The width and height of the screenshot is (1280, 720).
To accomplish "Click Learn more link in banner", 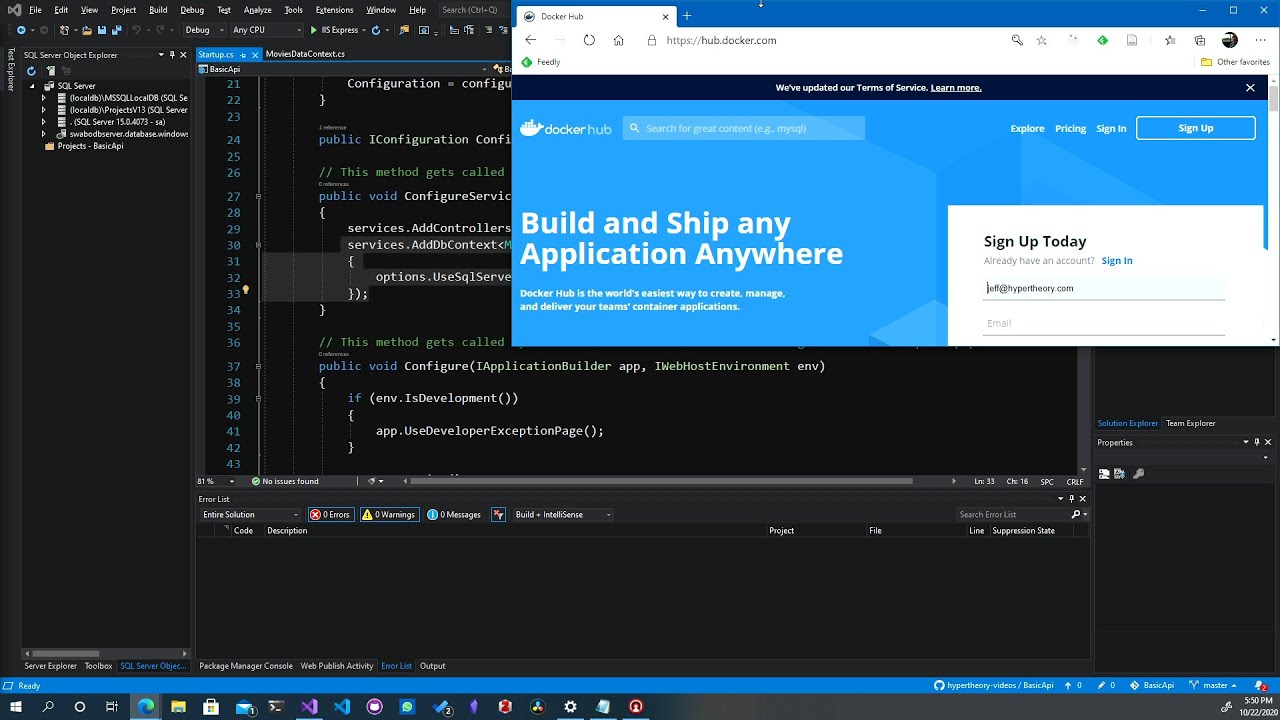I will click(x=956, y=88).
